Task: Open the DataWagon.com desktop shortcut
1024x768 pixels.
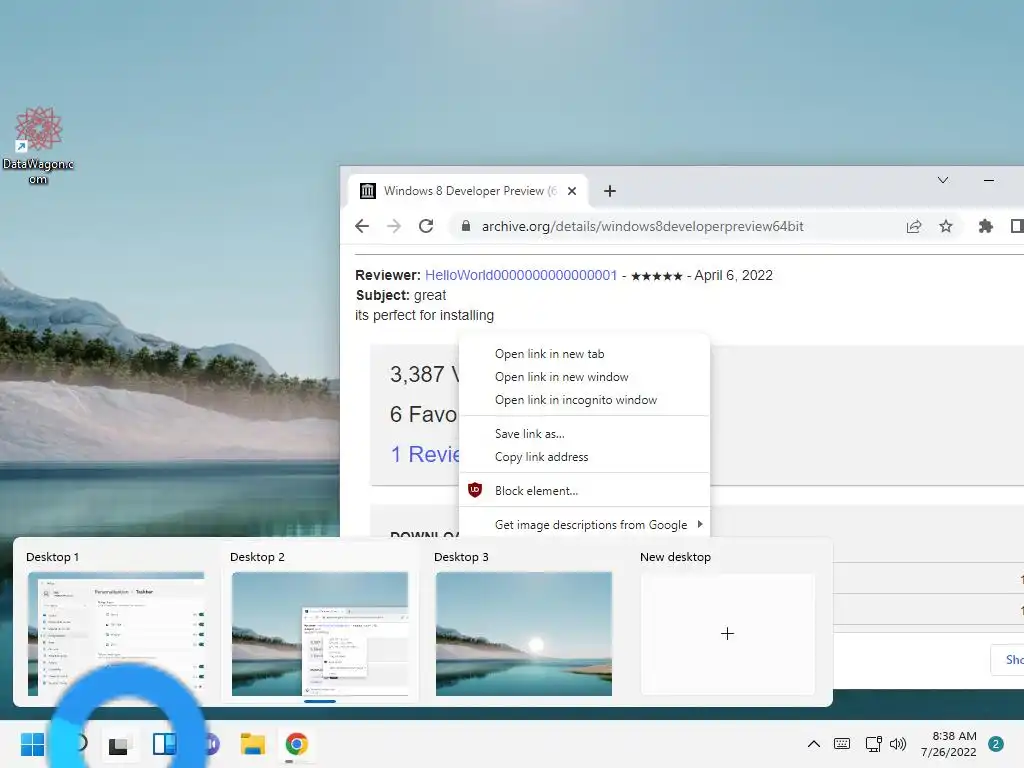Action: 38,146
